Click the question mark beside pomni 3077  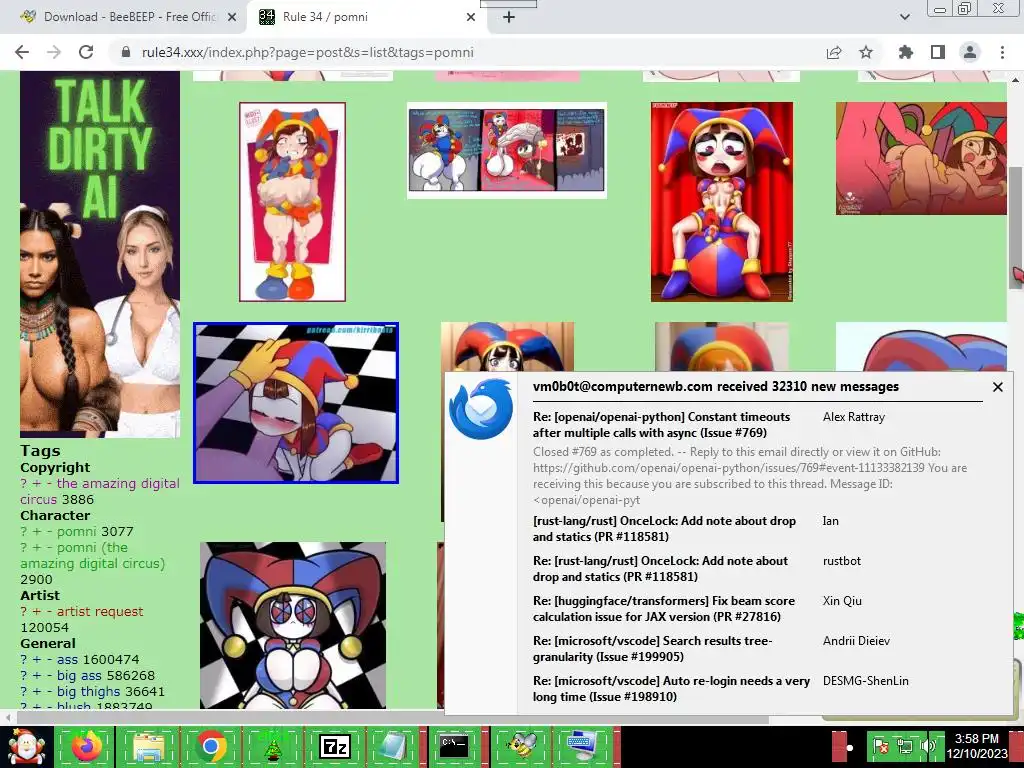24,532
